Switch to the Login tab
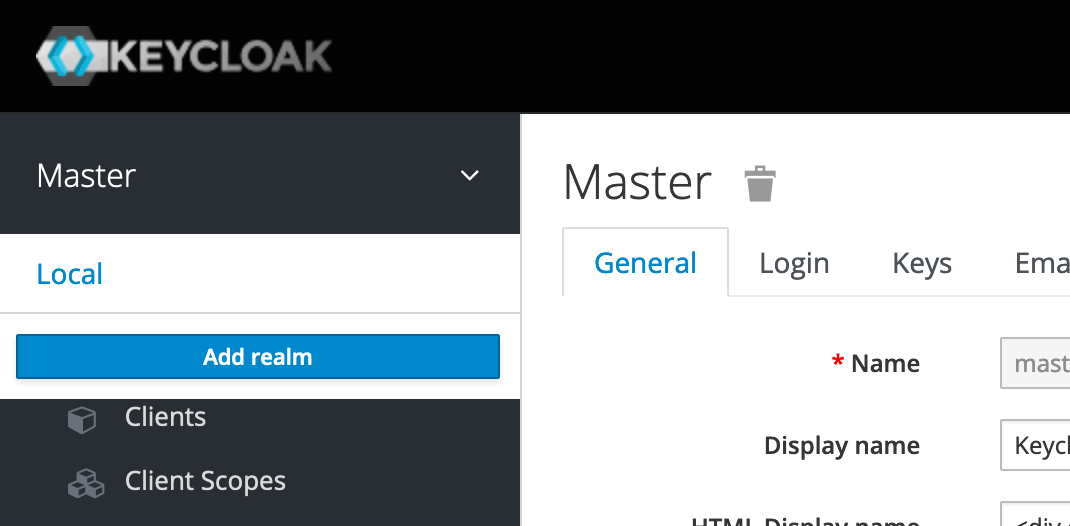The image size is (1070, 526). pos(794,263)
